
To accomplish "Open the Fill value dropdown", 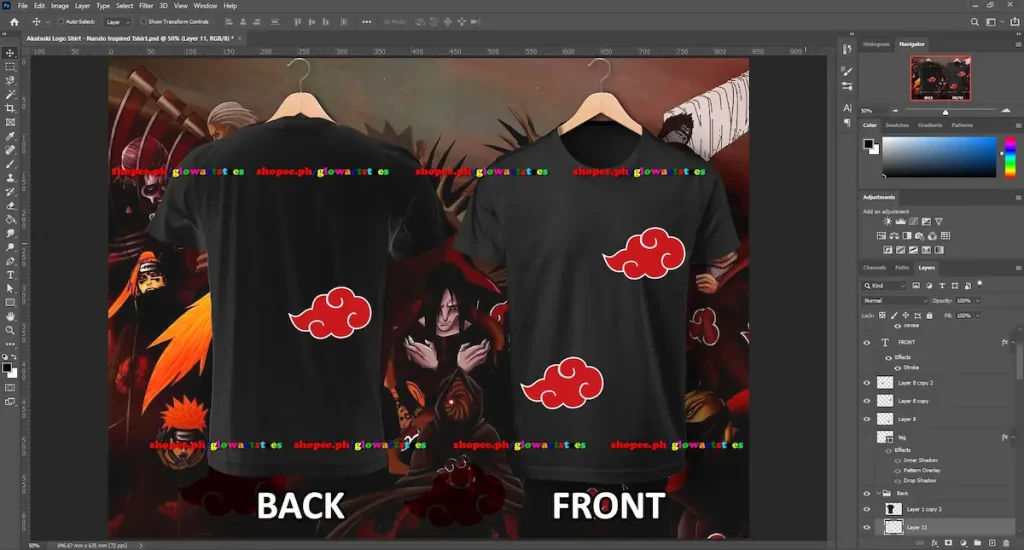I will tap(978, 315).
